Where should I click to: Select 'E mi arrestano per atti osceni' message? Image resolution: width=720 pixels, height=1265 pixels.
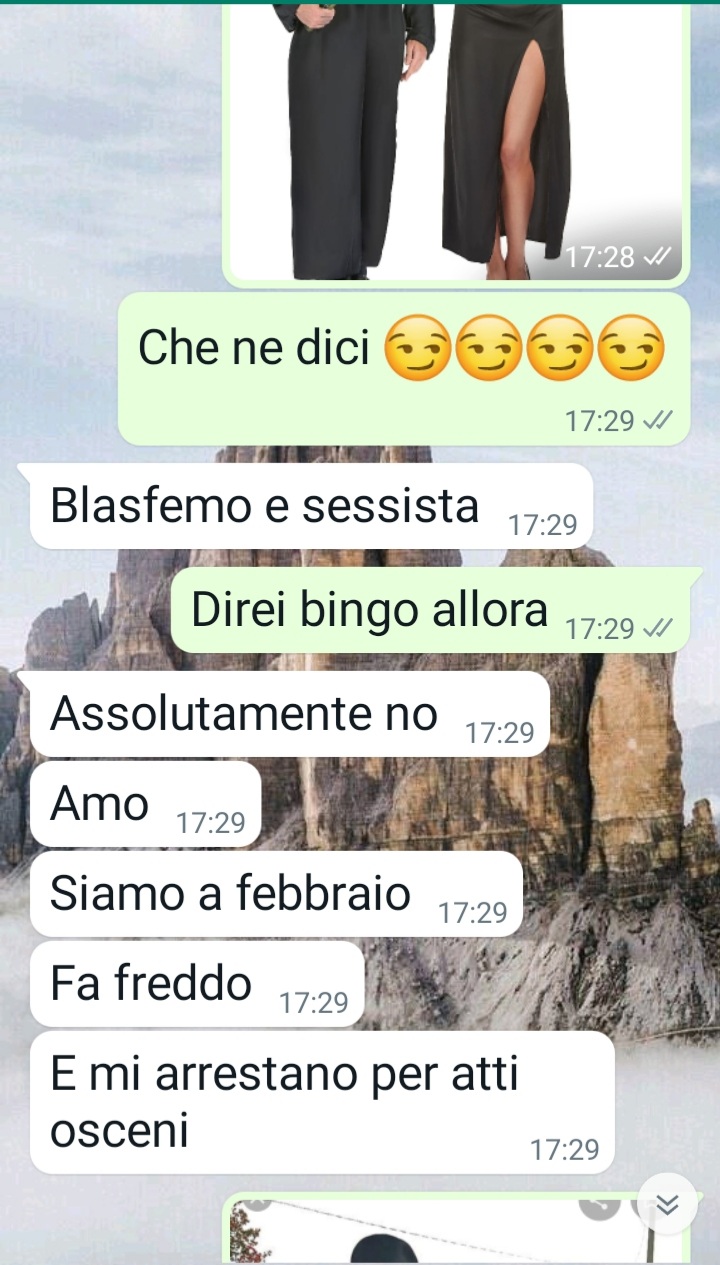point(322,1102)
